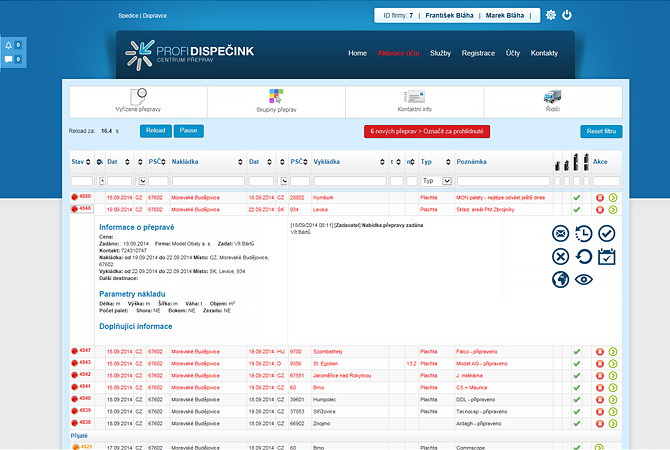
Task: Open notifications bell icon
Action: click(x=9, y=45)
